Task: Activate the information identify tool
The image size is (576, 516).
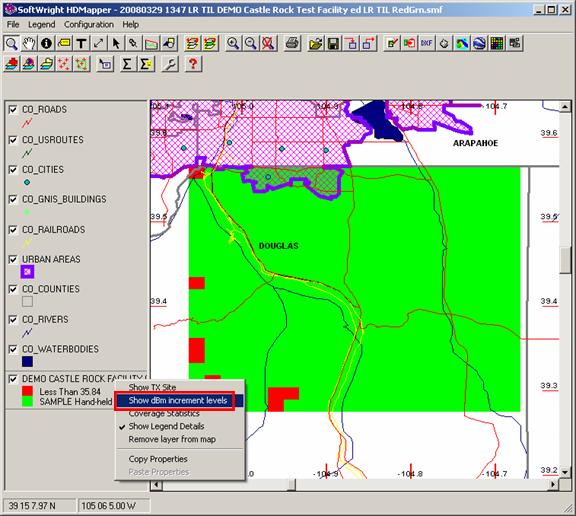Action: pyautogui.click(x=46, y=43)
